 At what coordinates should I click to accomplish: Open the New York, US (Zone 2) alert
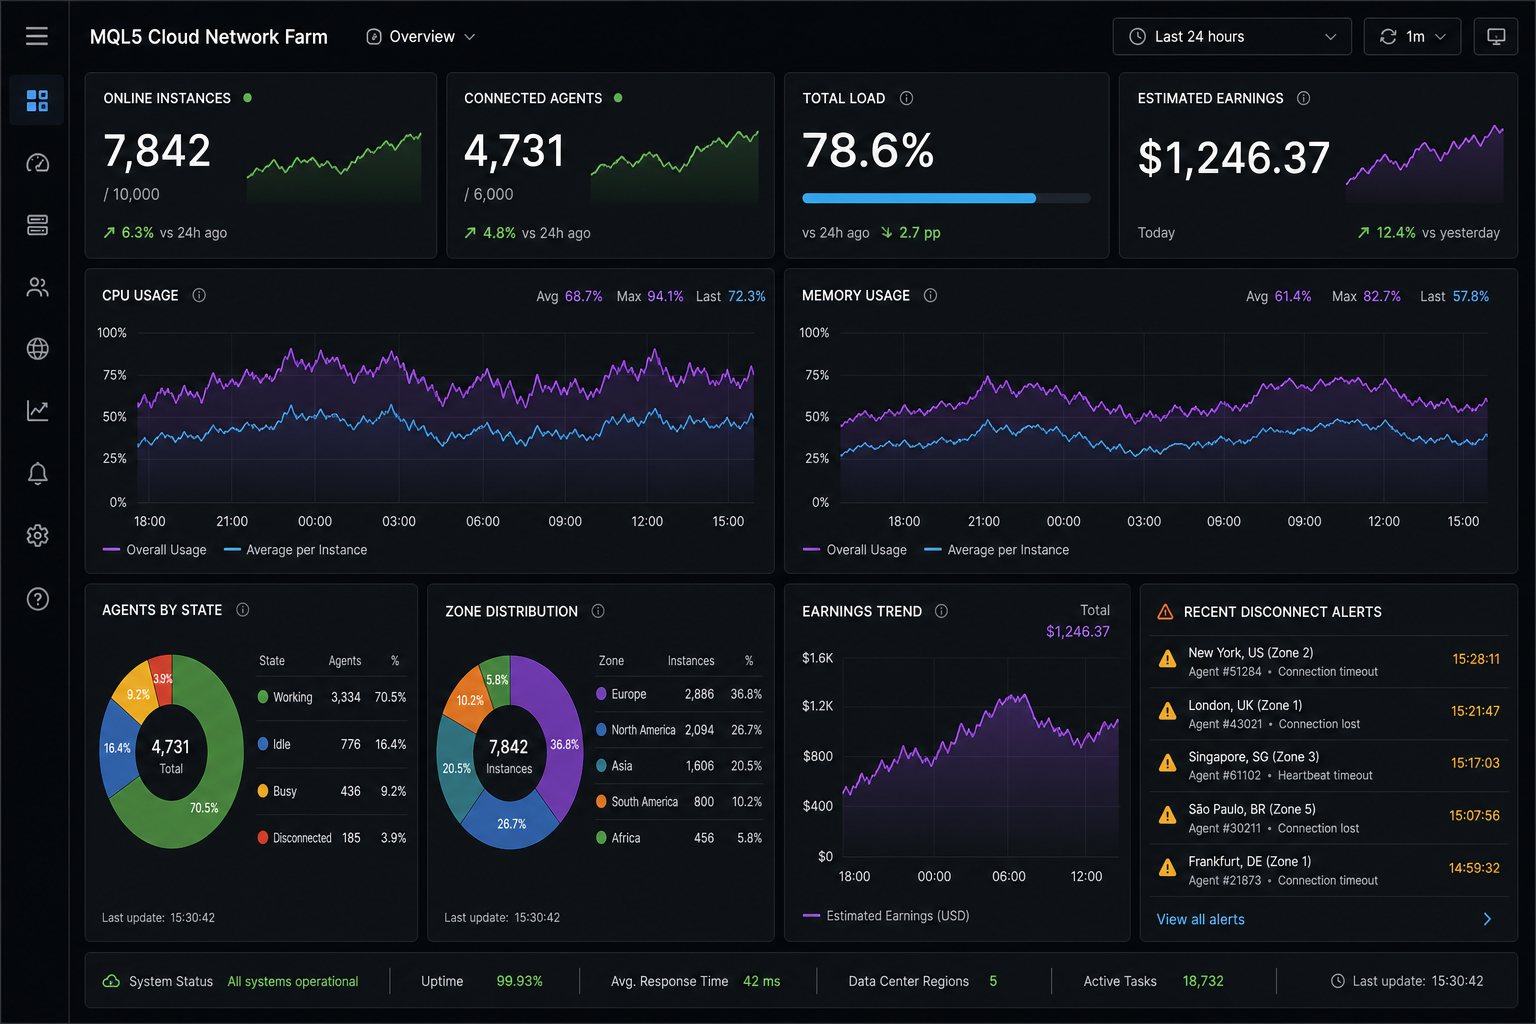pyautogui.click(x=1328, y=662)
